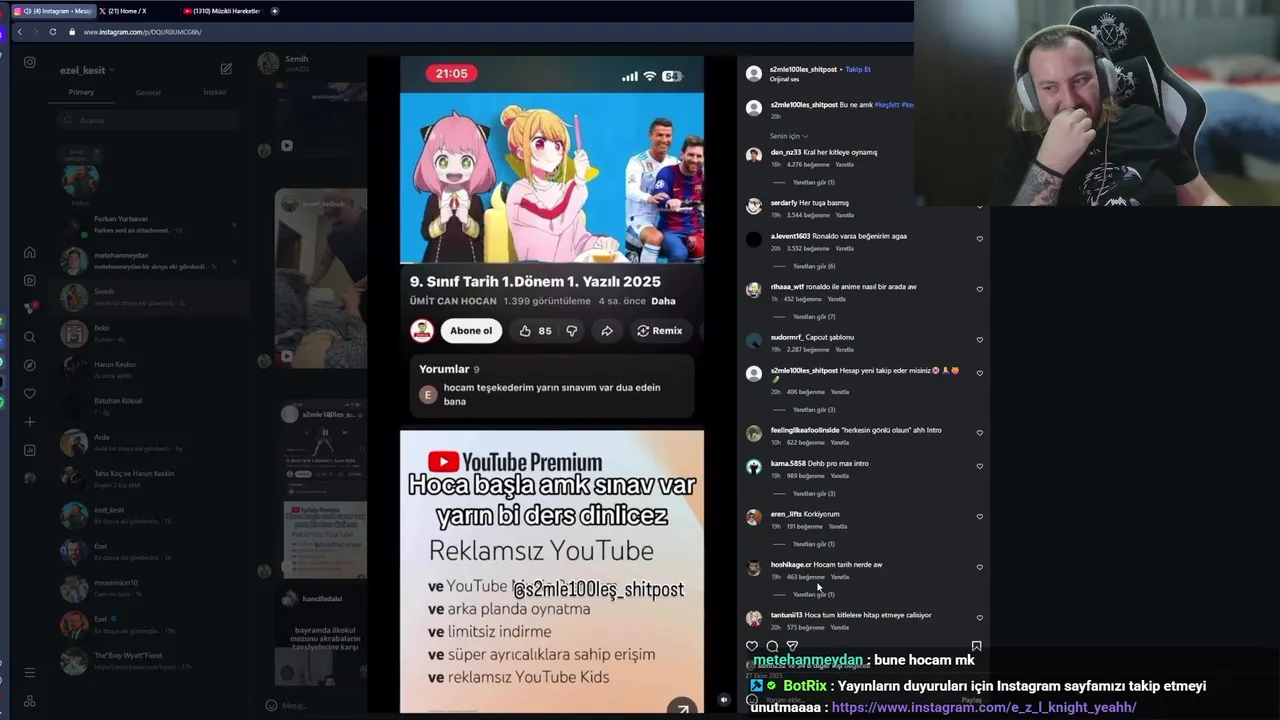
Task: Open Explore compass icon in sidebar
Action: coord(30,365)
